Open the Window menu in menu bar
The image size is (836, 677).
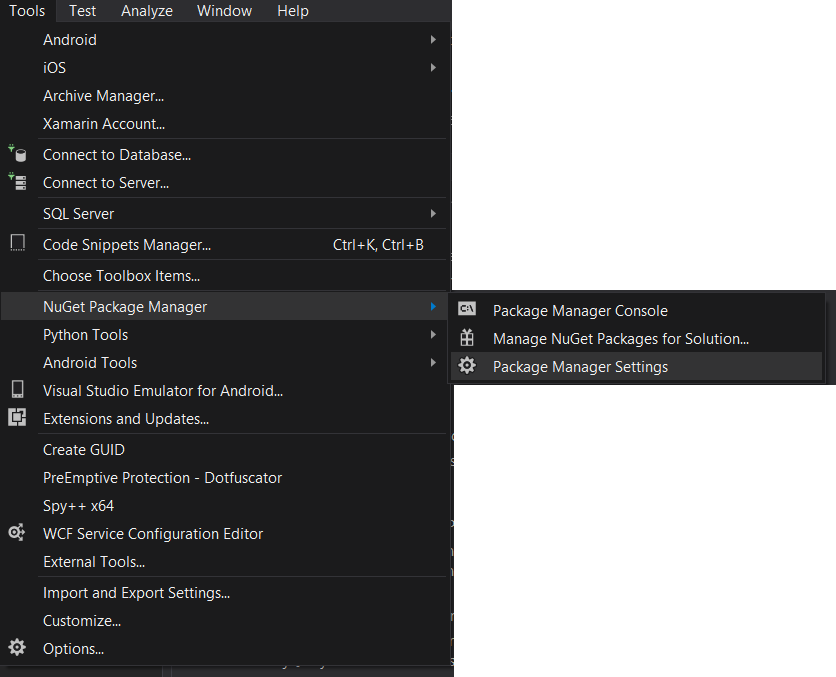coord(224,11)
